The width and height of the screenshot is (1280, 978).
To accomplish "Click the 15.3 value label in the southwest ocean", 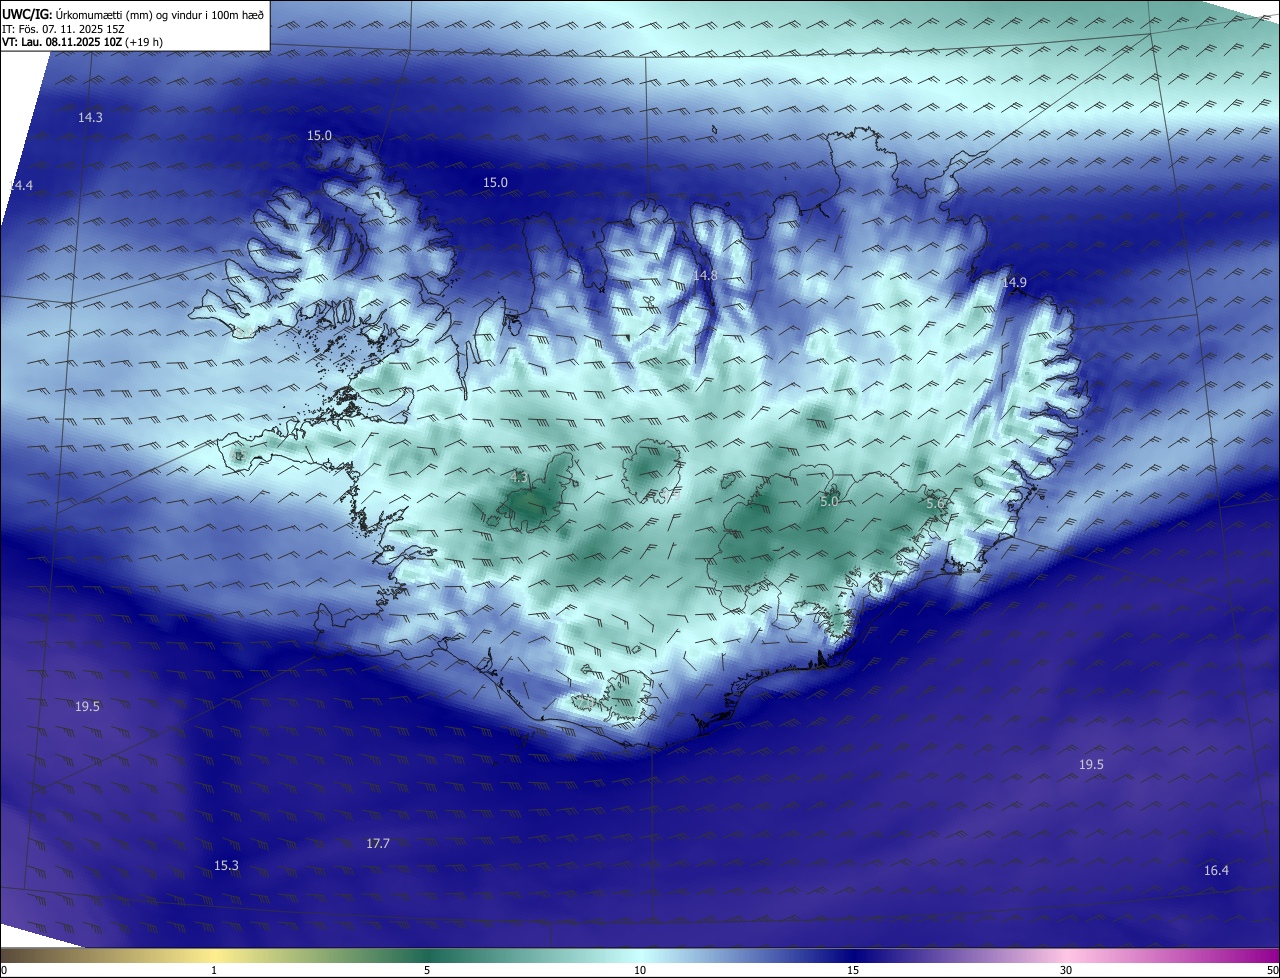I will click(227, 865).
